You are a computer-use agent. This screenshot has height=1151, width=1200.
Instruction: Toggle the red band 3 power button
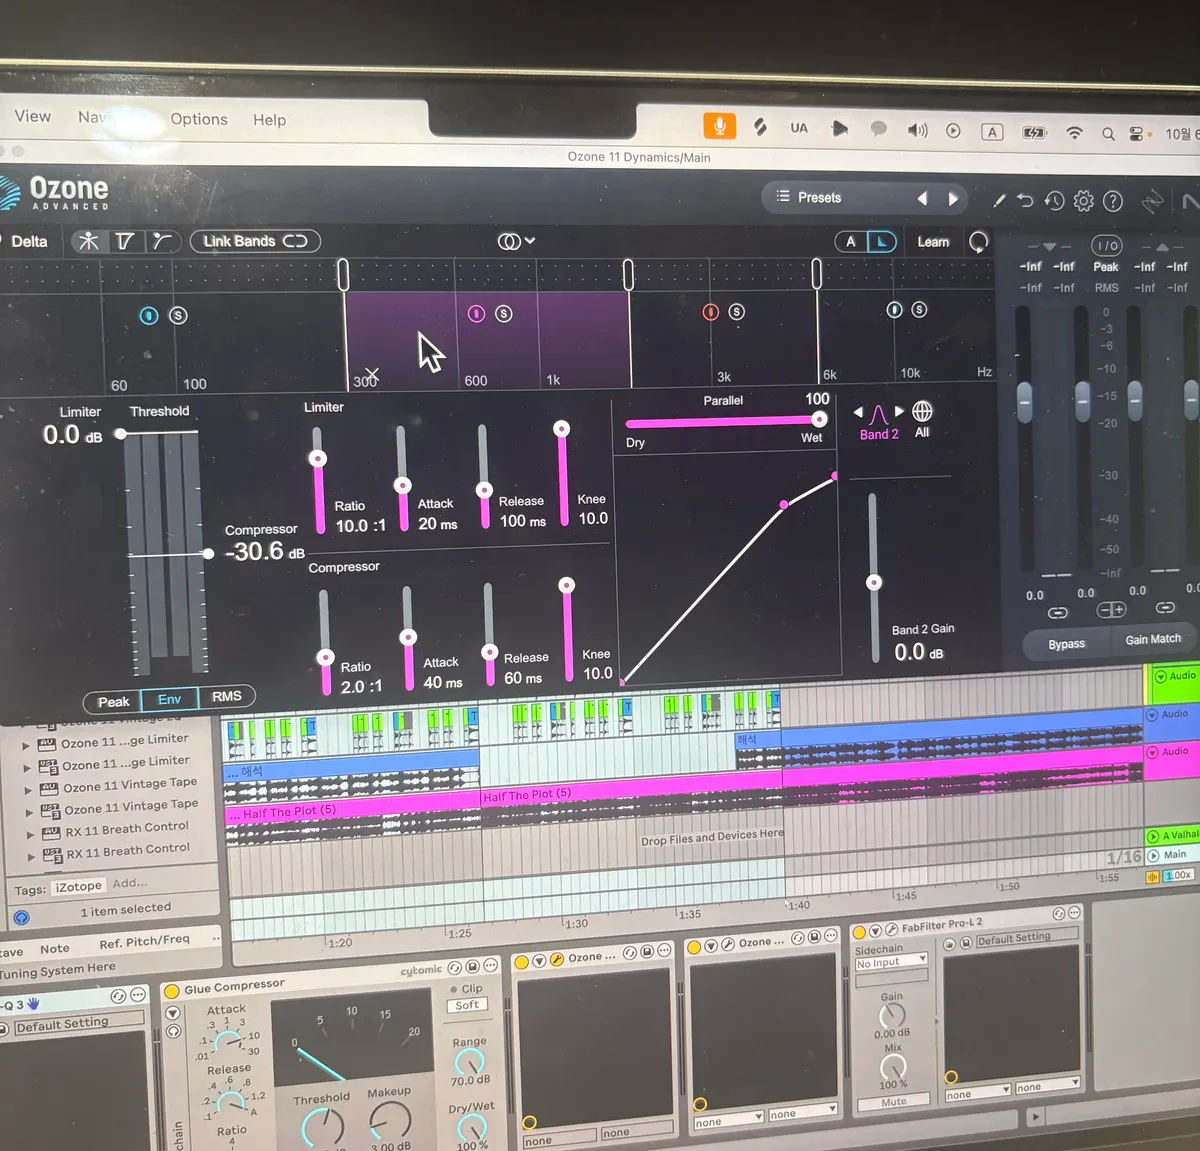pyautogui.click(x=710, y=312)
